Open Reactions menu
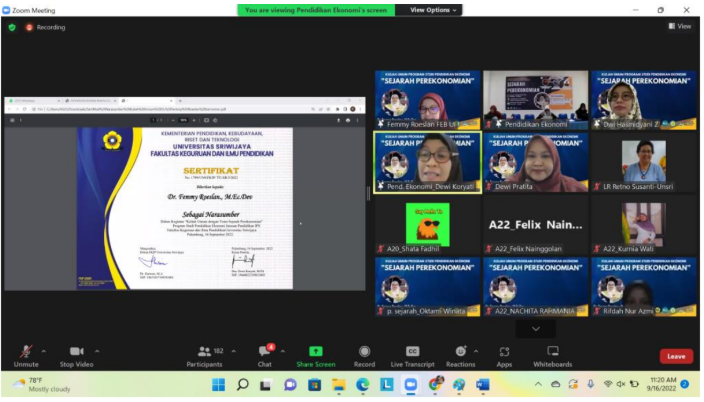704x402 pixels. [460, 352]
